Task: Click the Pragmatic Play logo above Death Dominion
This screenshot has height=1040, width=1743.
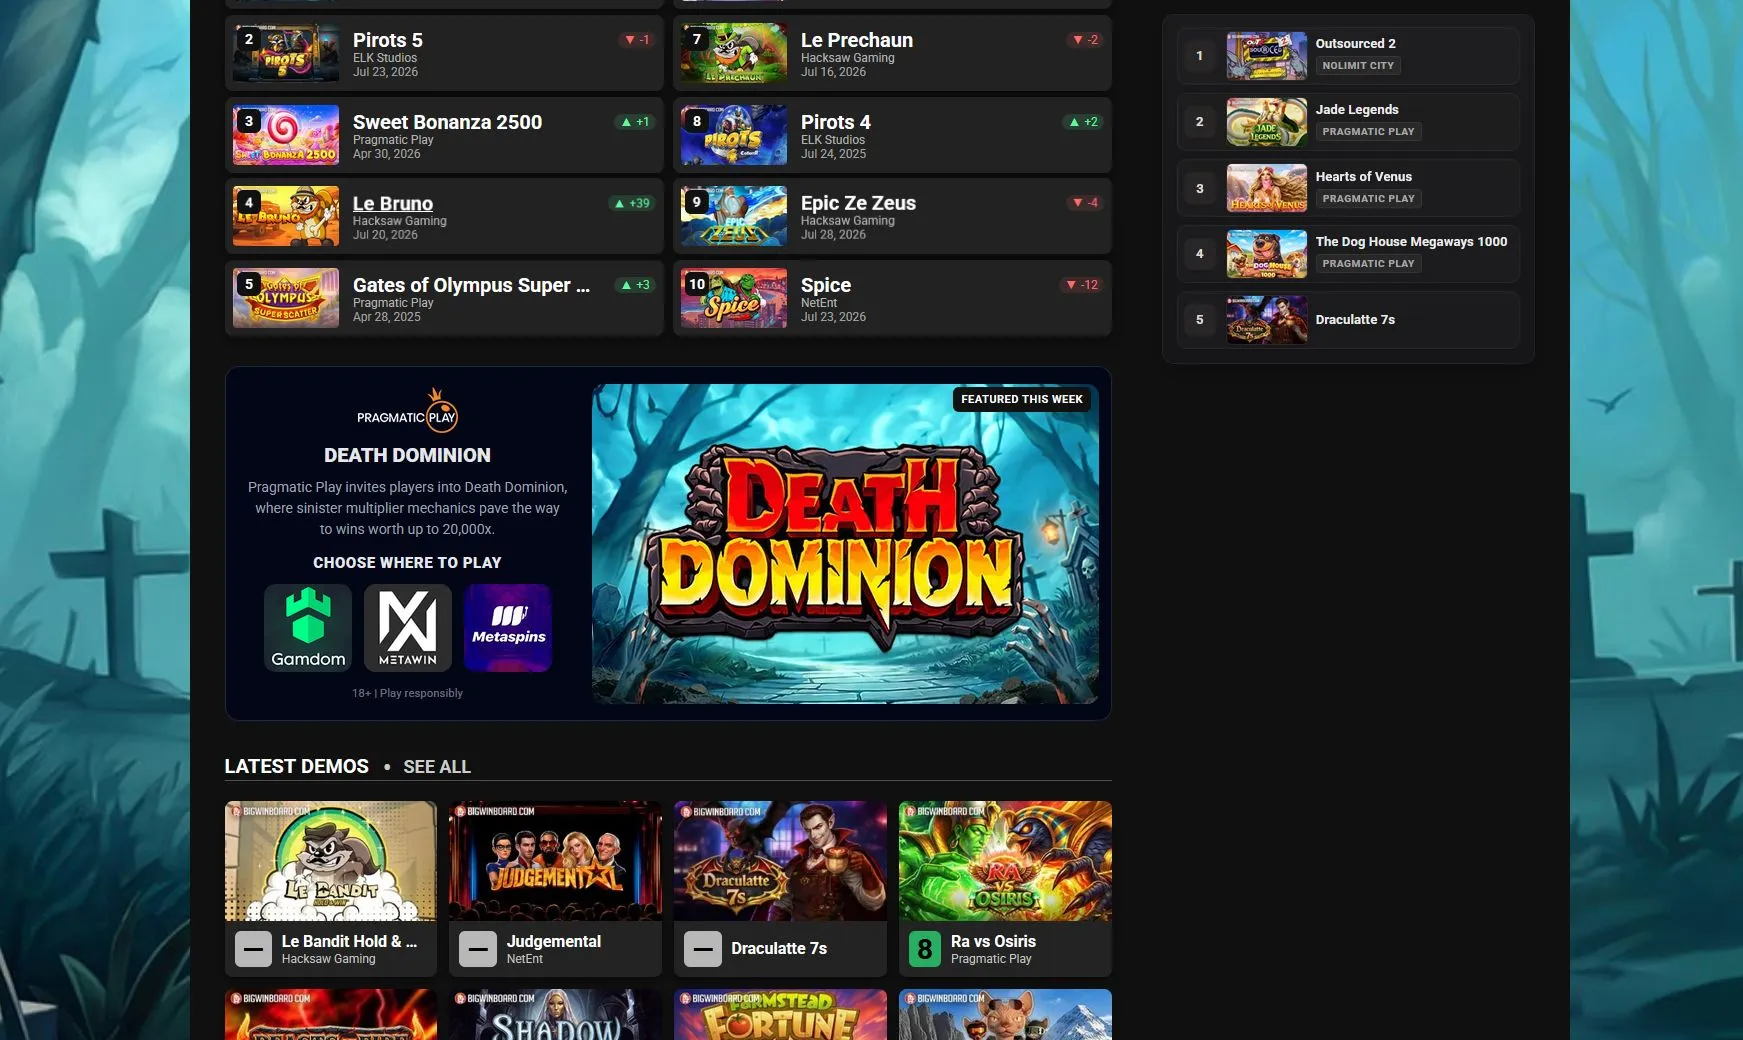Action: click(x=408, y=411)
